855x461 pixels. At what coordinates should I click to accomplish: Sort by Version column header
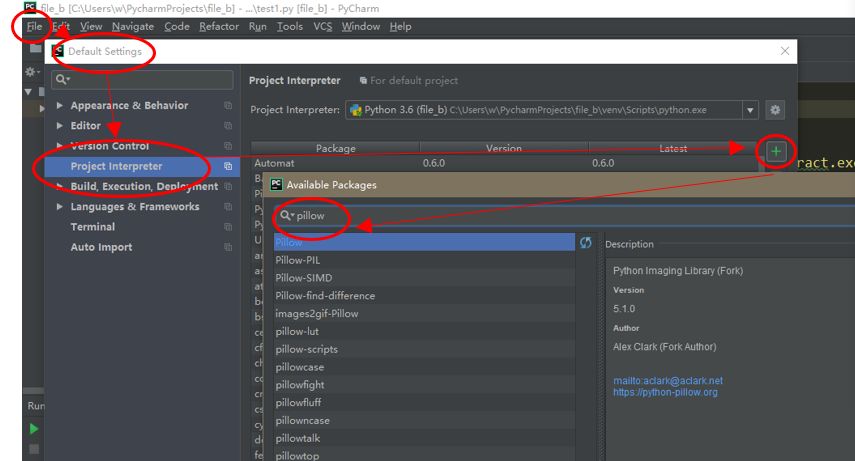[x=504, y=148]
